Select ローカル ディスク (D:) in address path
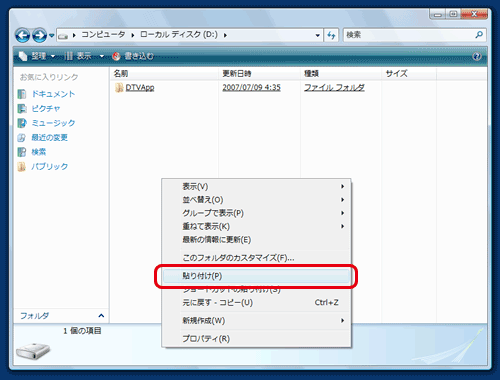 [x=179, y=35]
